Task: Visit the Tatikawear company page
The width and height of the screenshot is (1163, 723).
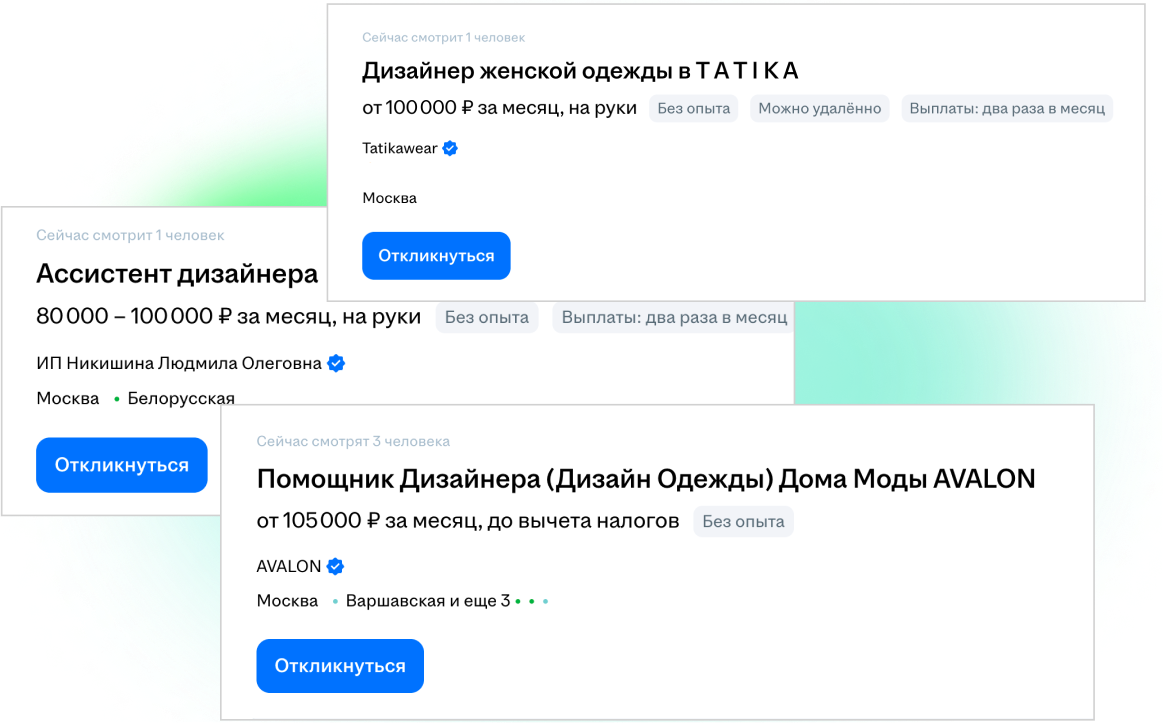Action: [400, 149]
